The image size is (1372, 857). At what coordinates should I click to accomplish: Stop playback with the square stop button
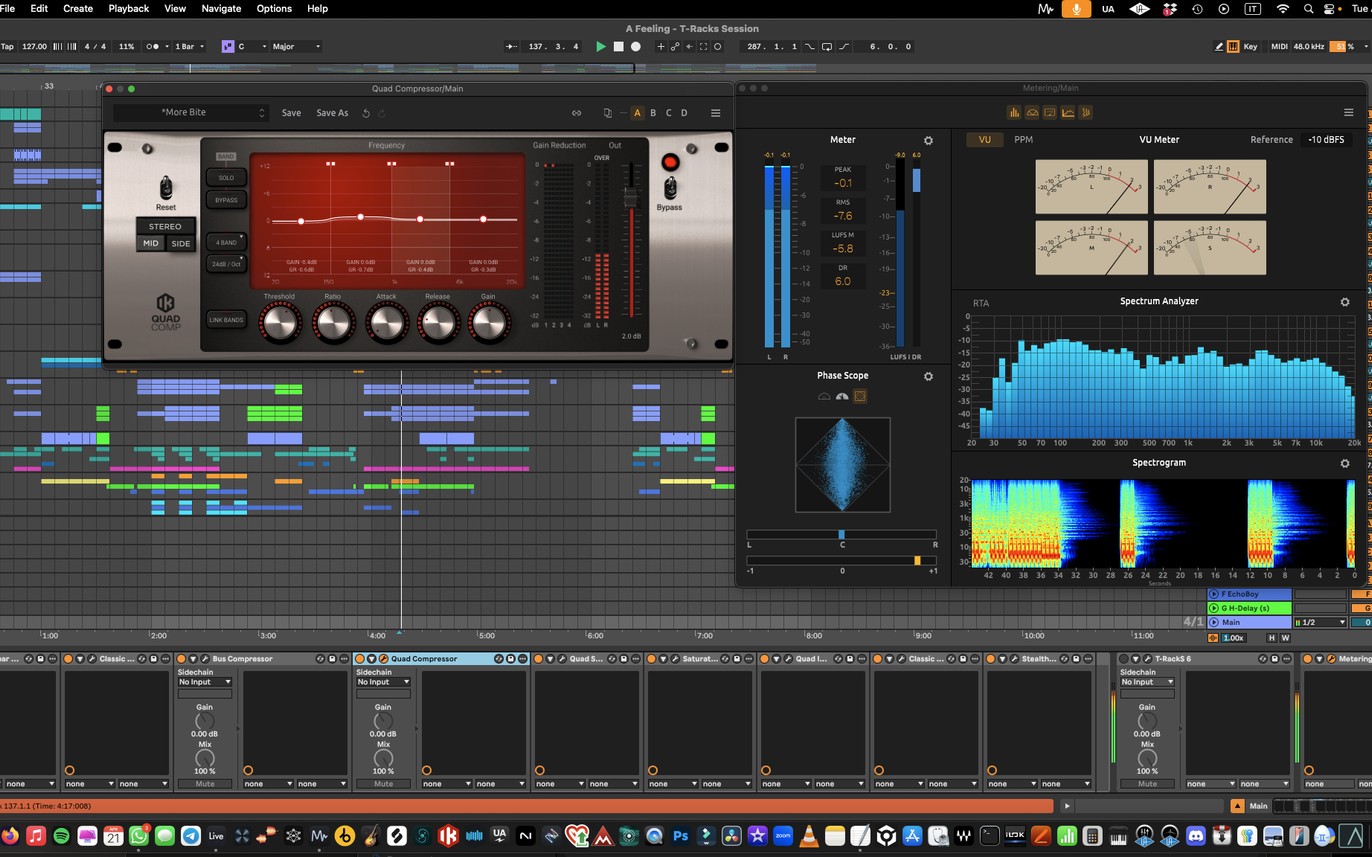(618, 47)
